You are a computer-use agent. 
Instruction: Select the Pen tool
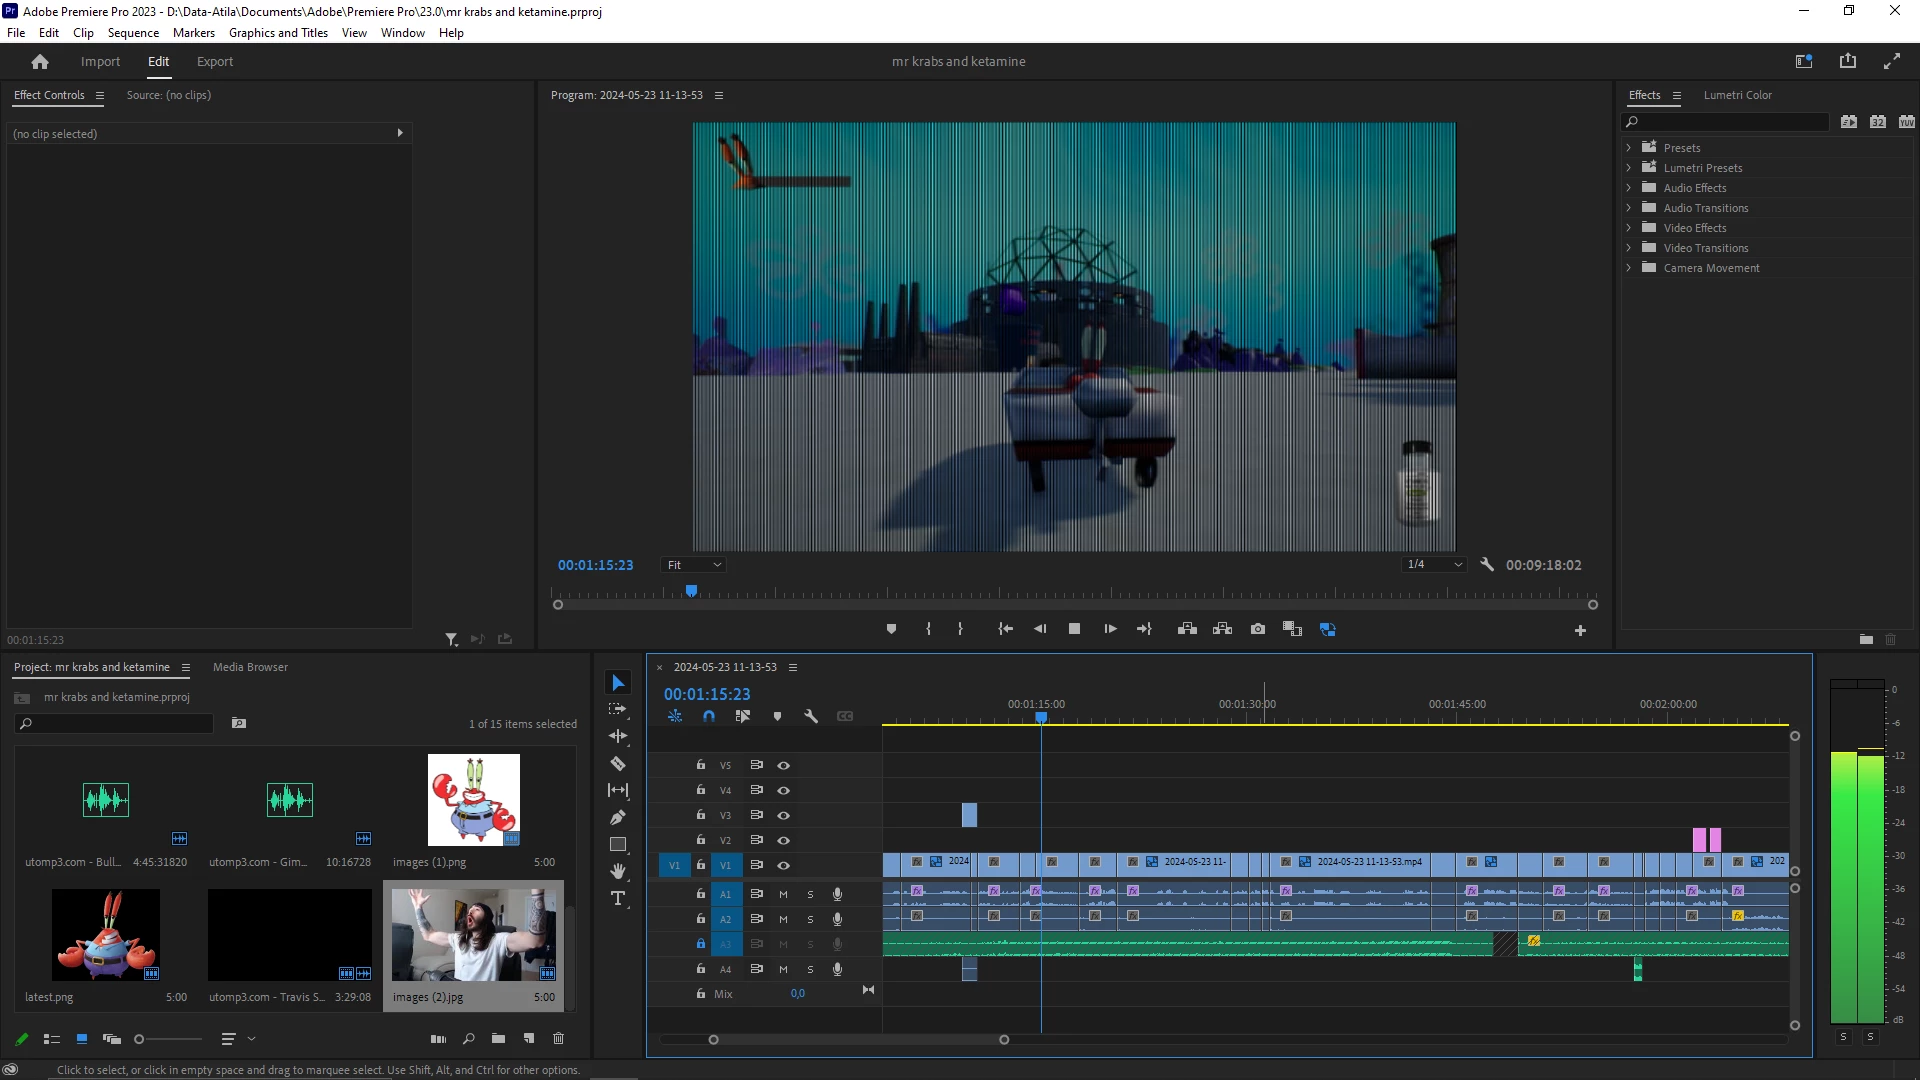click(x=618, y=817)
